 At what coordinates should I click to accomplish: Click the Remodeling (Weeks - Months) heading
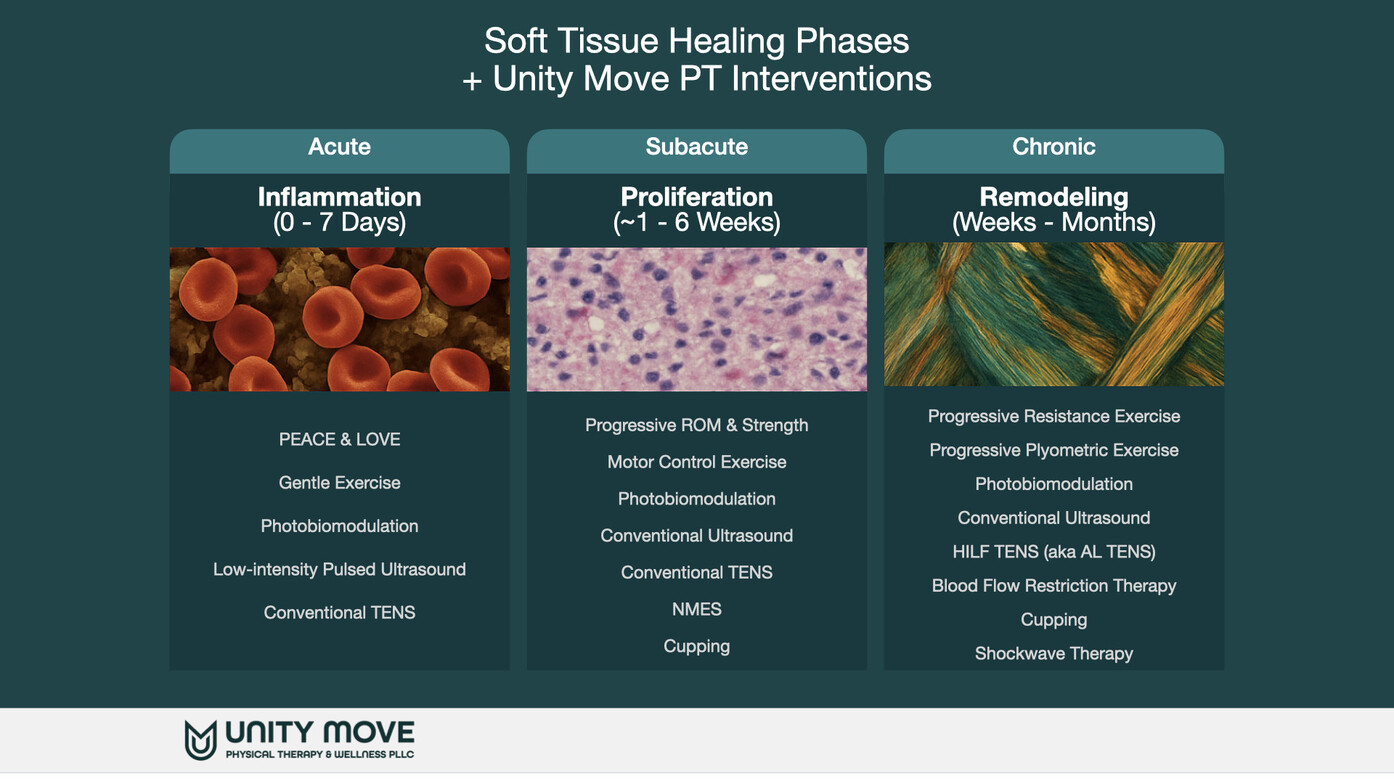point(1053,209)
